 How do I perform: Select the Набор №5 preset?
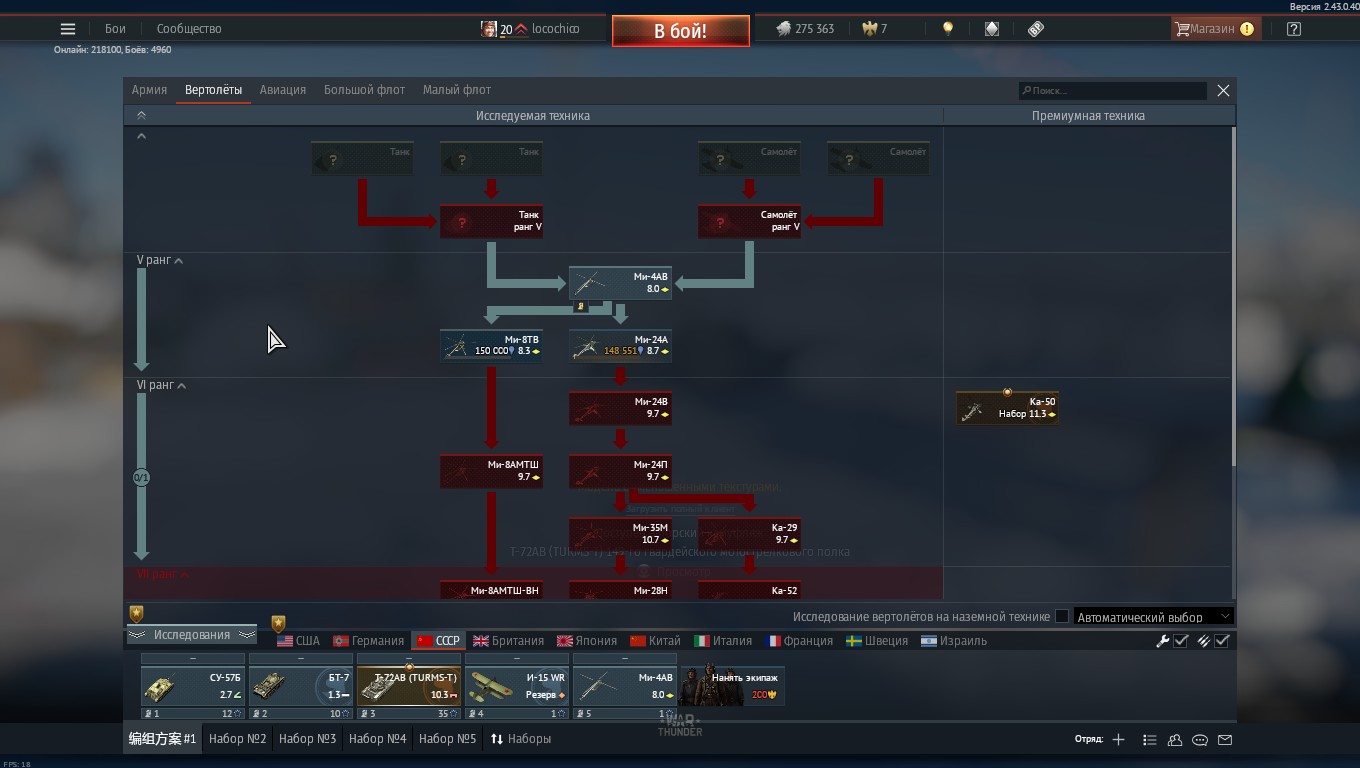pos(447,739)
